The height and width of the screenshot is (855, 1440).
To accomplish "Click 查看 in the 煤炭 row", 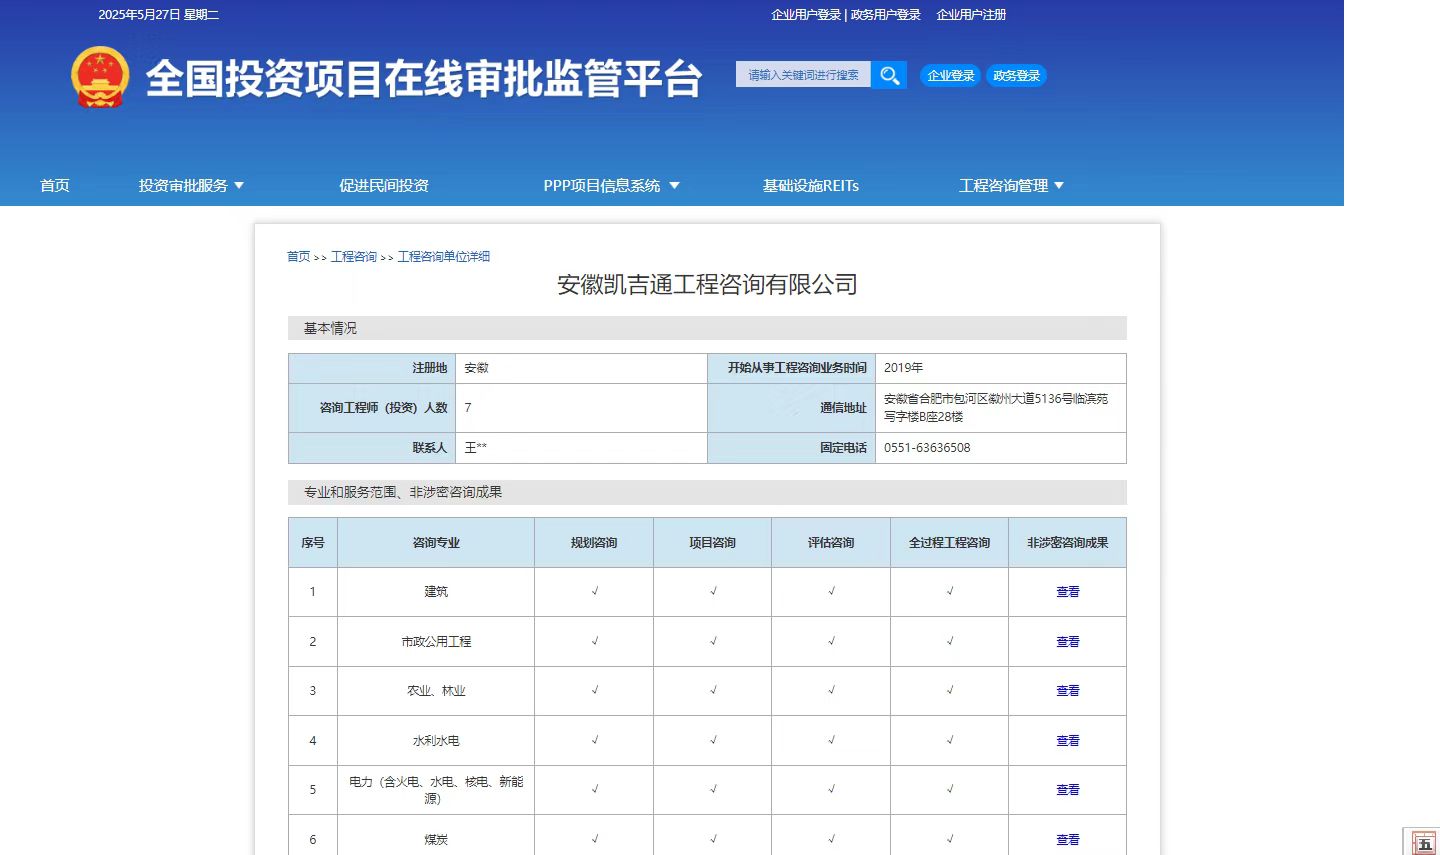I will (1067, 839).
